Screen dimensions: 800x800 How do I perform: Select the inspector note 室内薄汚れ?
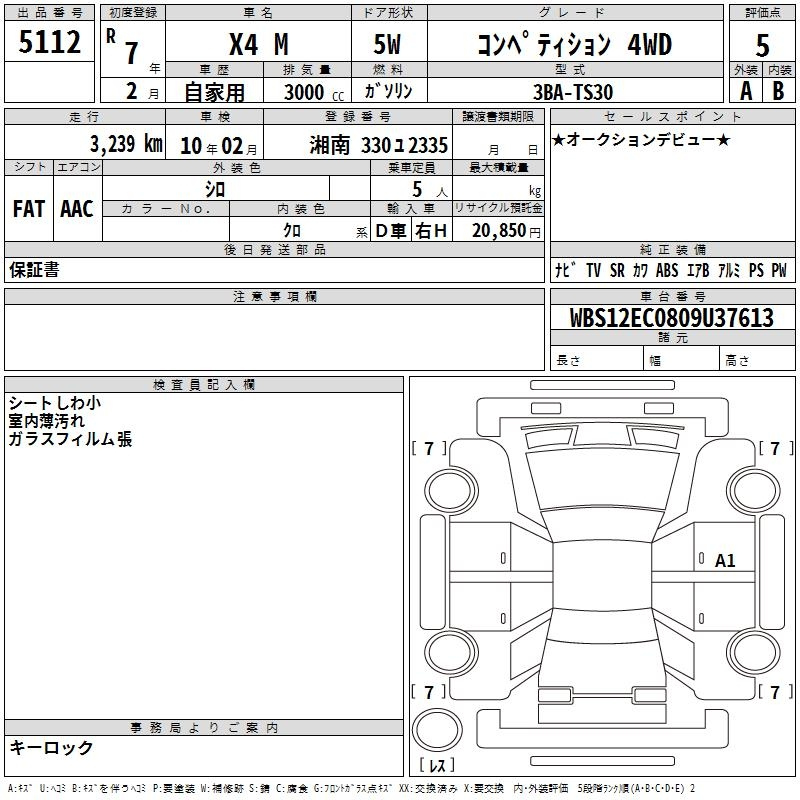[46, 421]
